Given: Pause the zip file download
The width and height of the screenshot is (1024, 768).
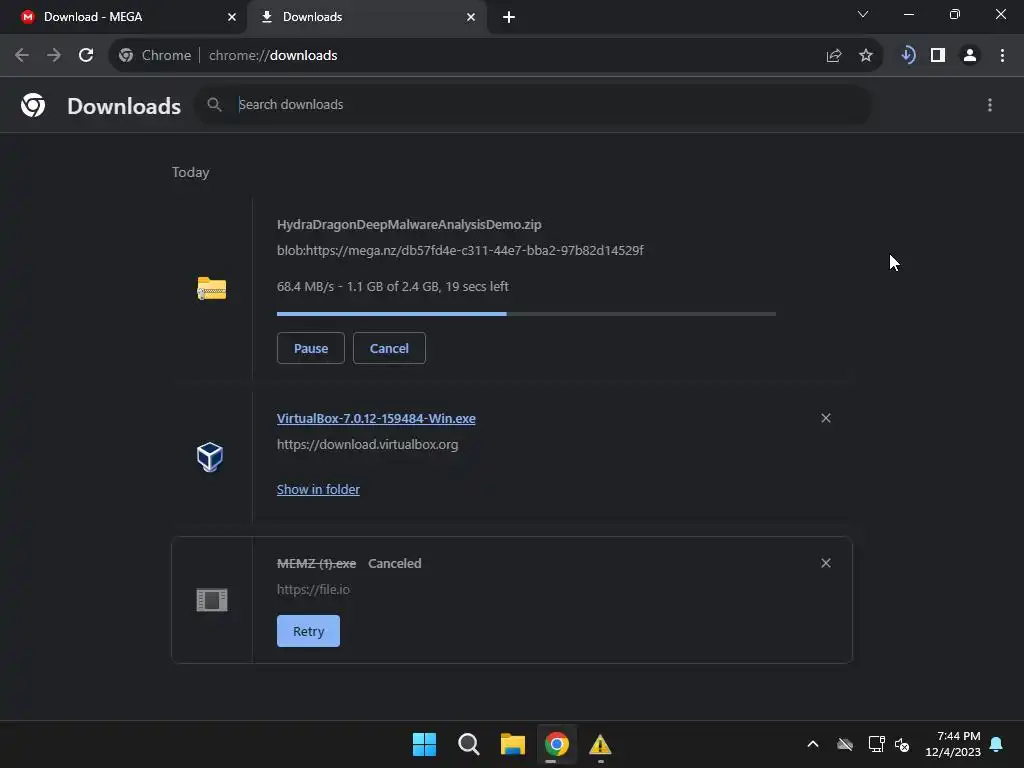Looking at the screenshot, I should 311,348.
